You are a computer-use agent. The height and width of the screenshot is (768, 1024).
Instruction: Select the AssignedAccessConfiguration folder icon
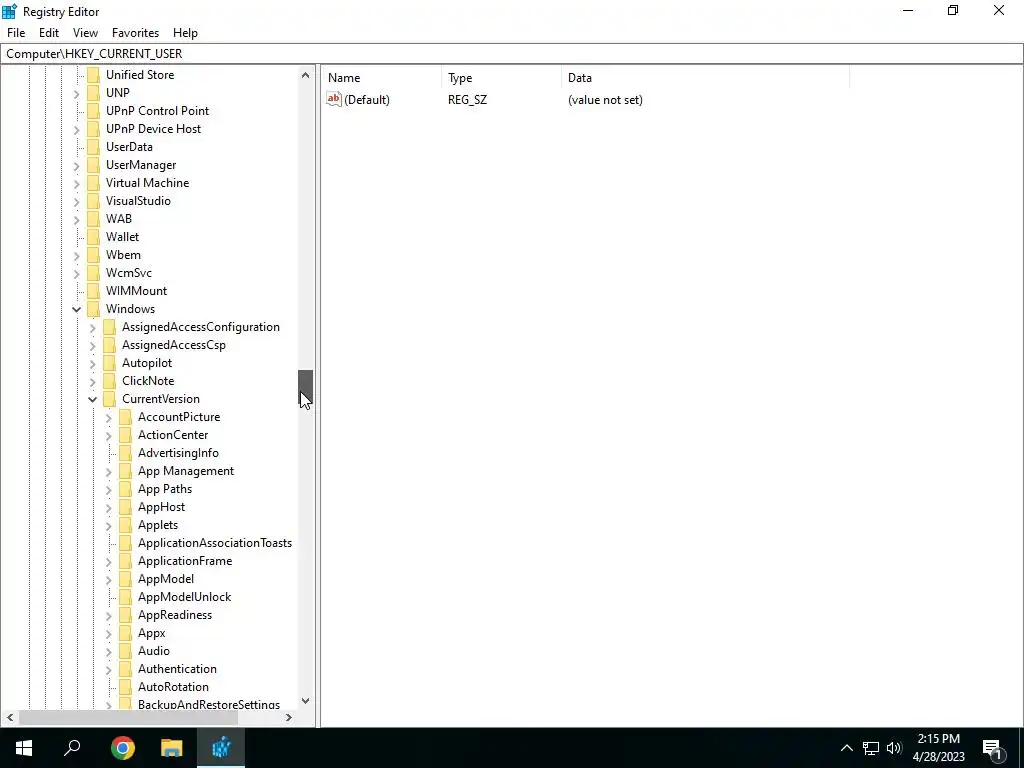click(110, 327)
